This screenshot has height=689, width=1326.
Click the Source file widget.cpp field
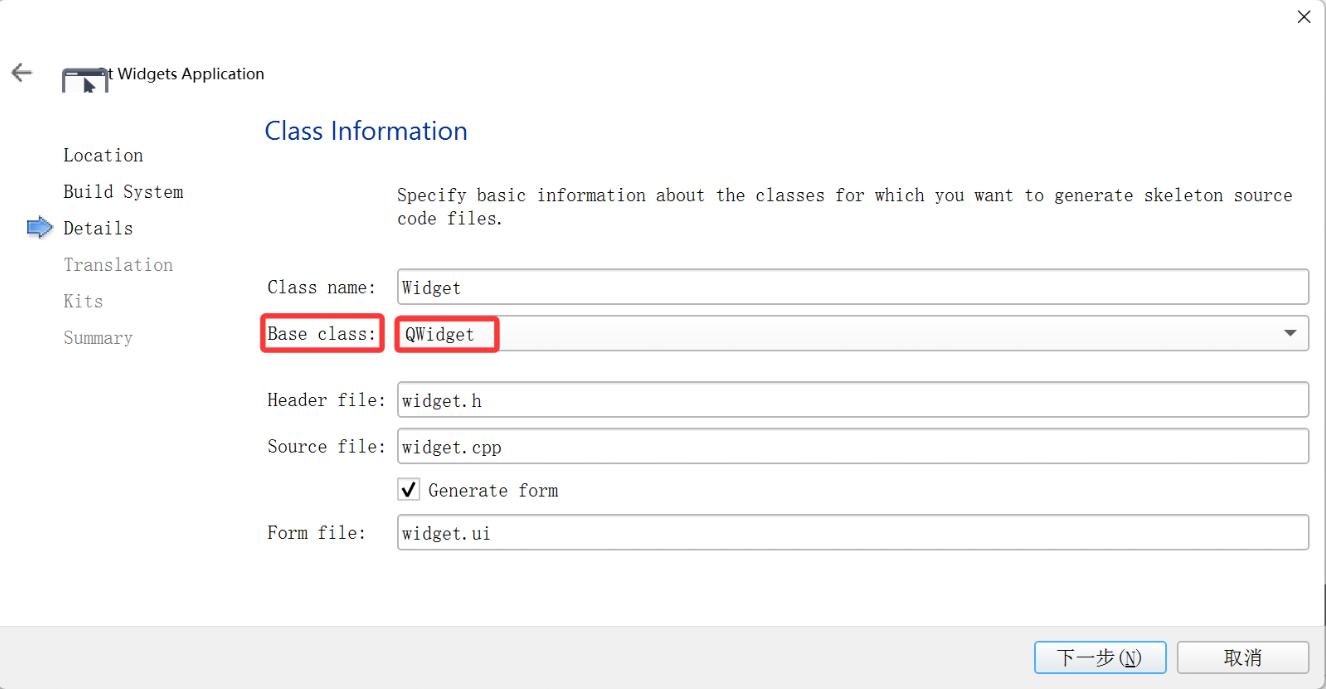click(853, 446)
